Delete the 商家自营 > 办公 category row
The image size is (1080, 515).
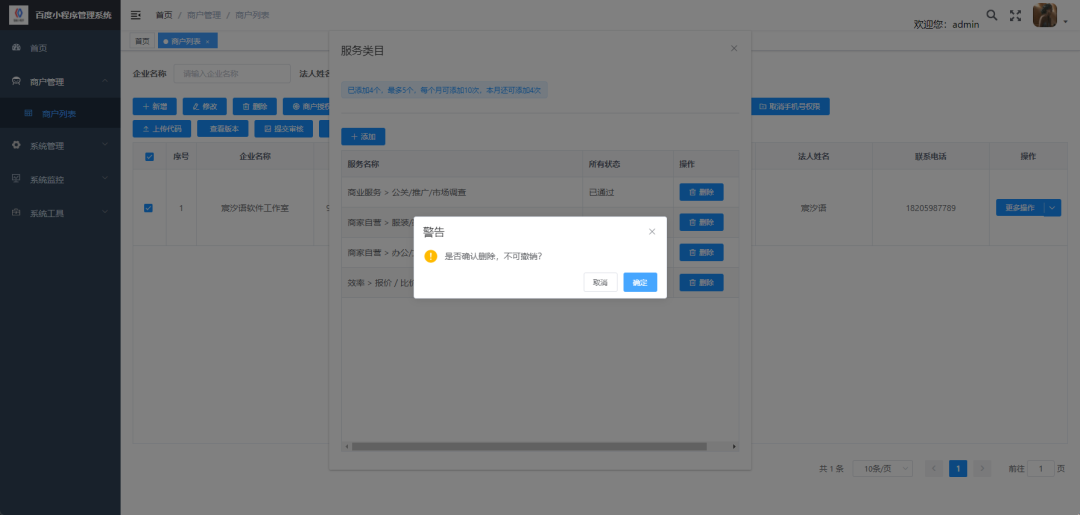point(701,253)
